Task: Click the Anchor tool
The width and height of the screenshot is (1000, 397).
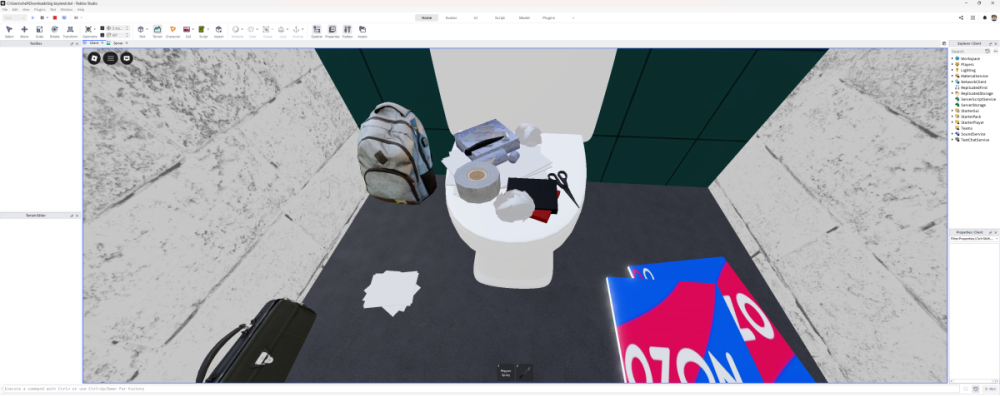Action: pos(297,31)
